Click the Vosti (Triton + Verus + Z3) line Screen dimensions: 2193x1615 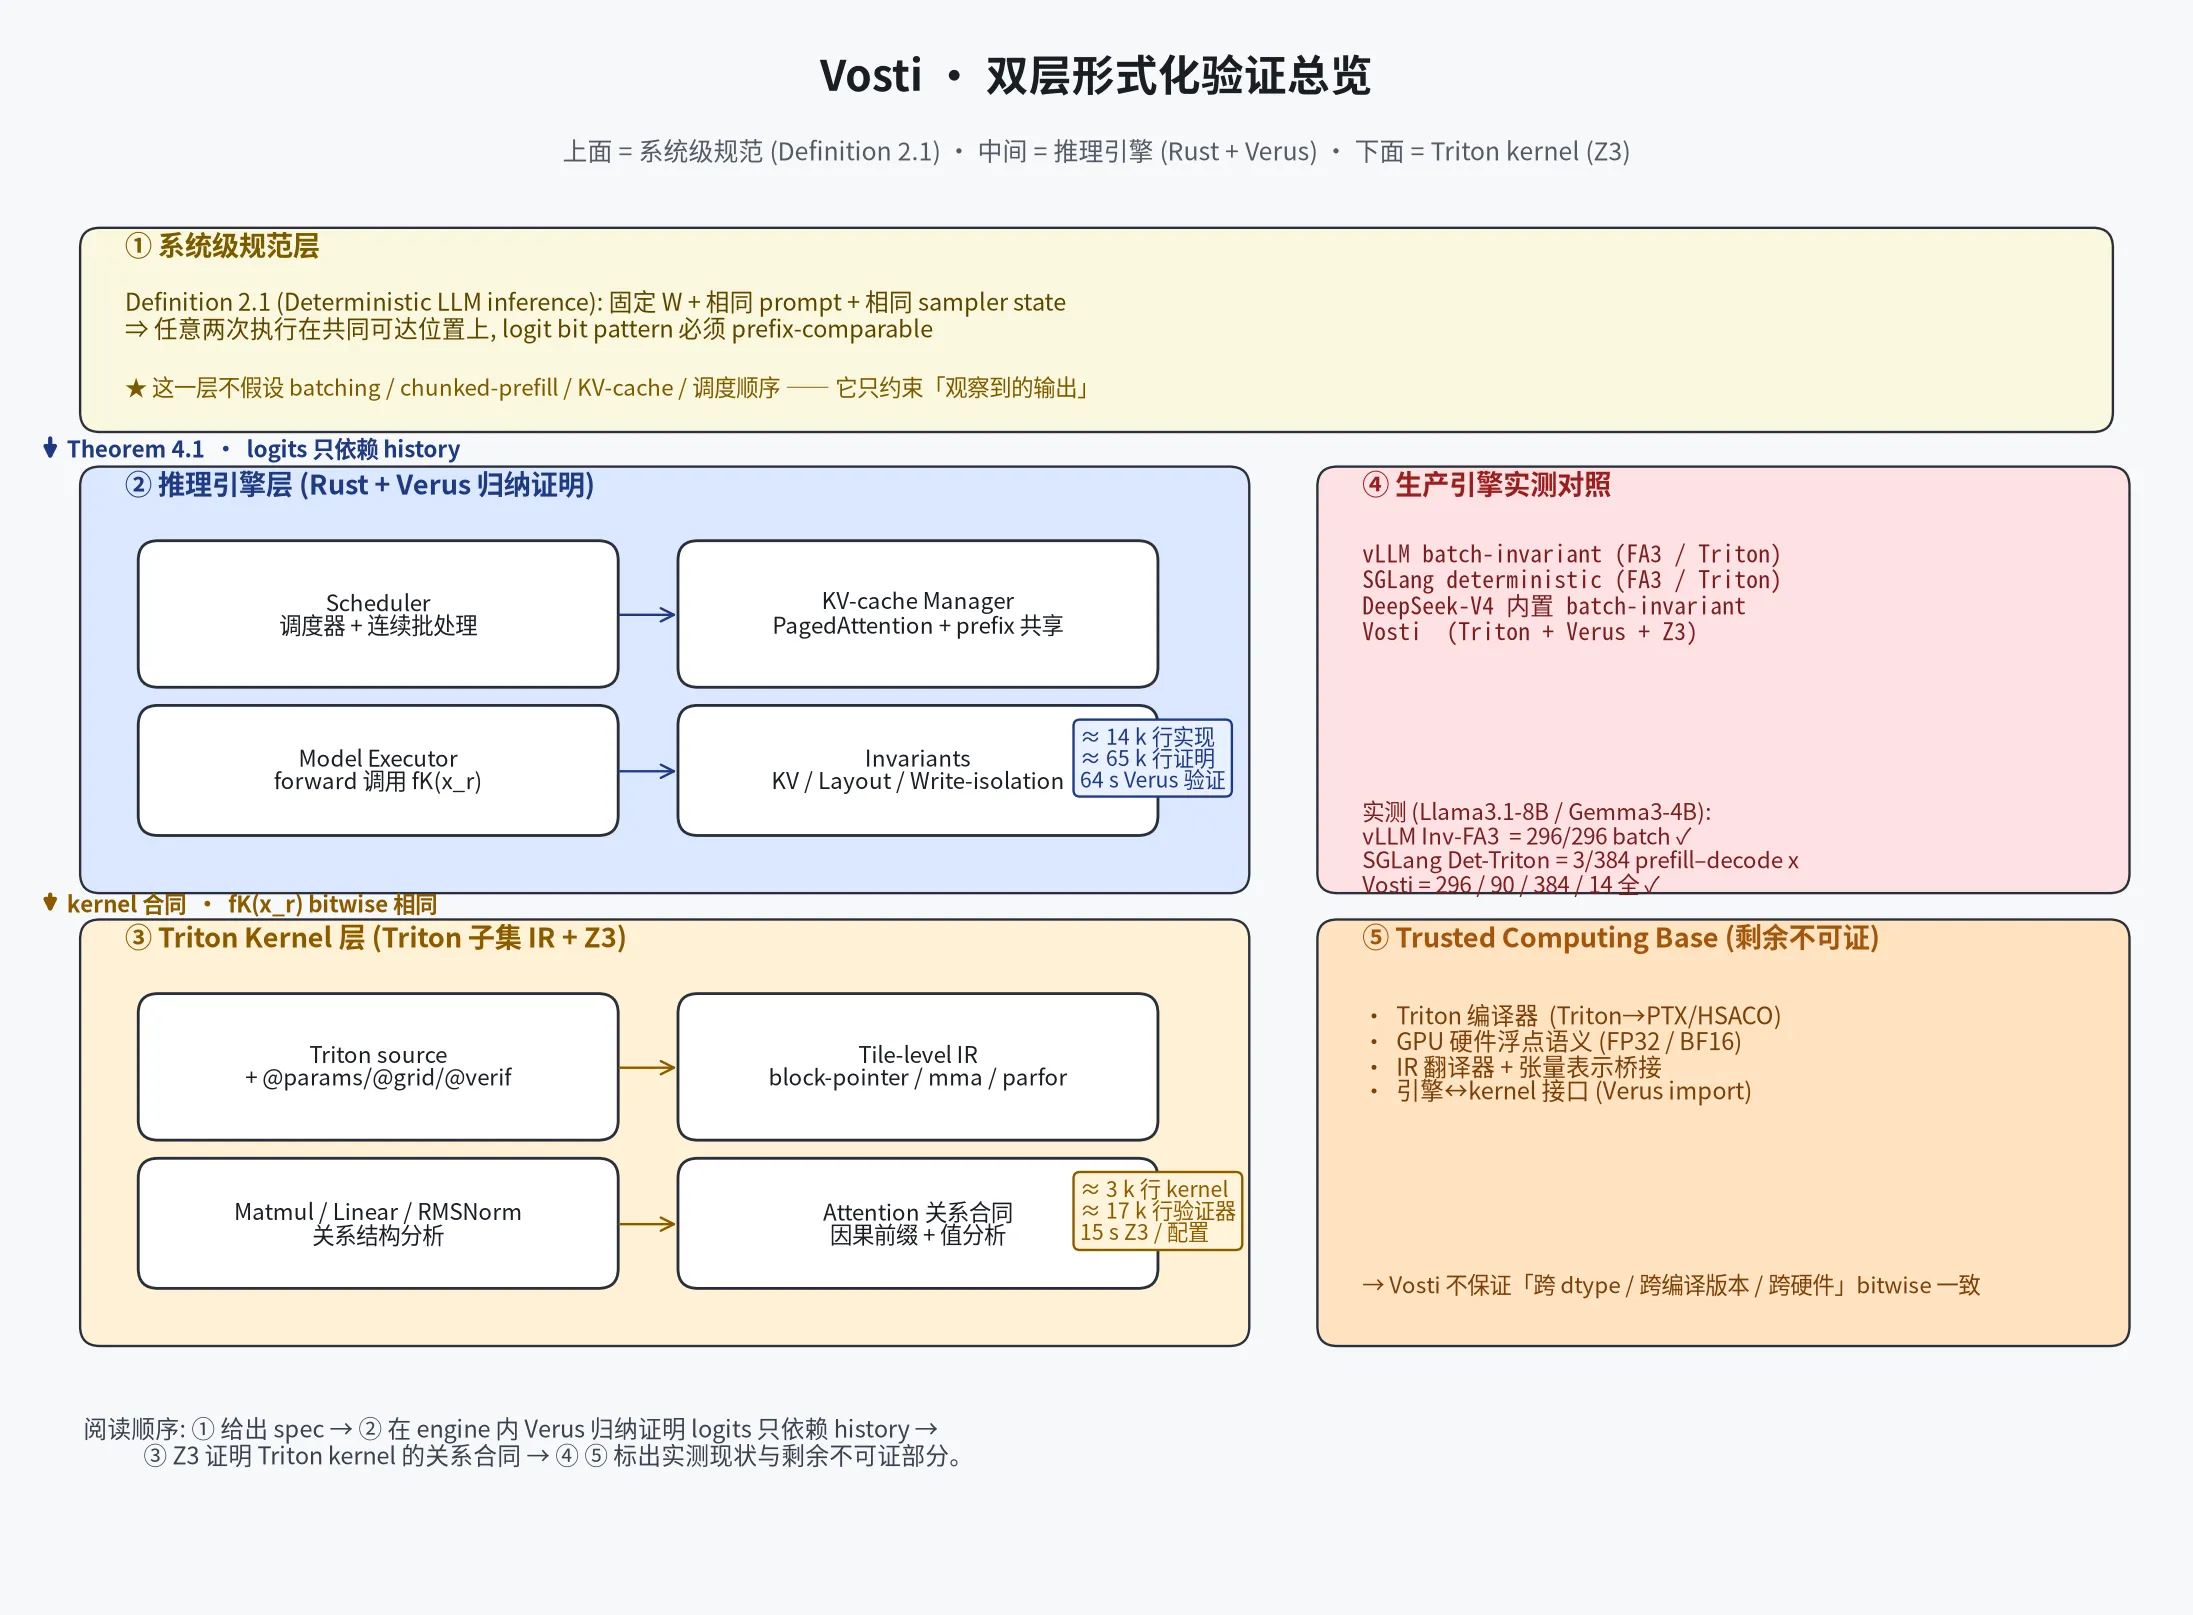[x=1529, y=632]
